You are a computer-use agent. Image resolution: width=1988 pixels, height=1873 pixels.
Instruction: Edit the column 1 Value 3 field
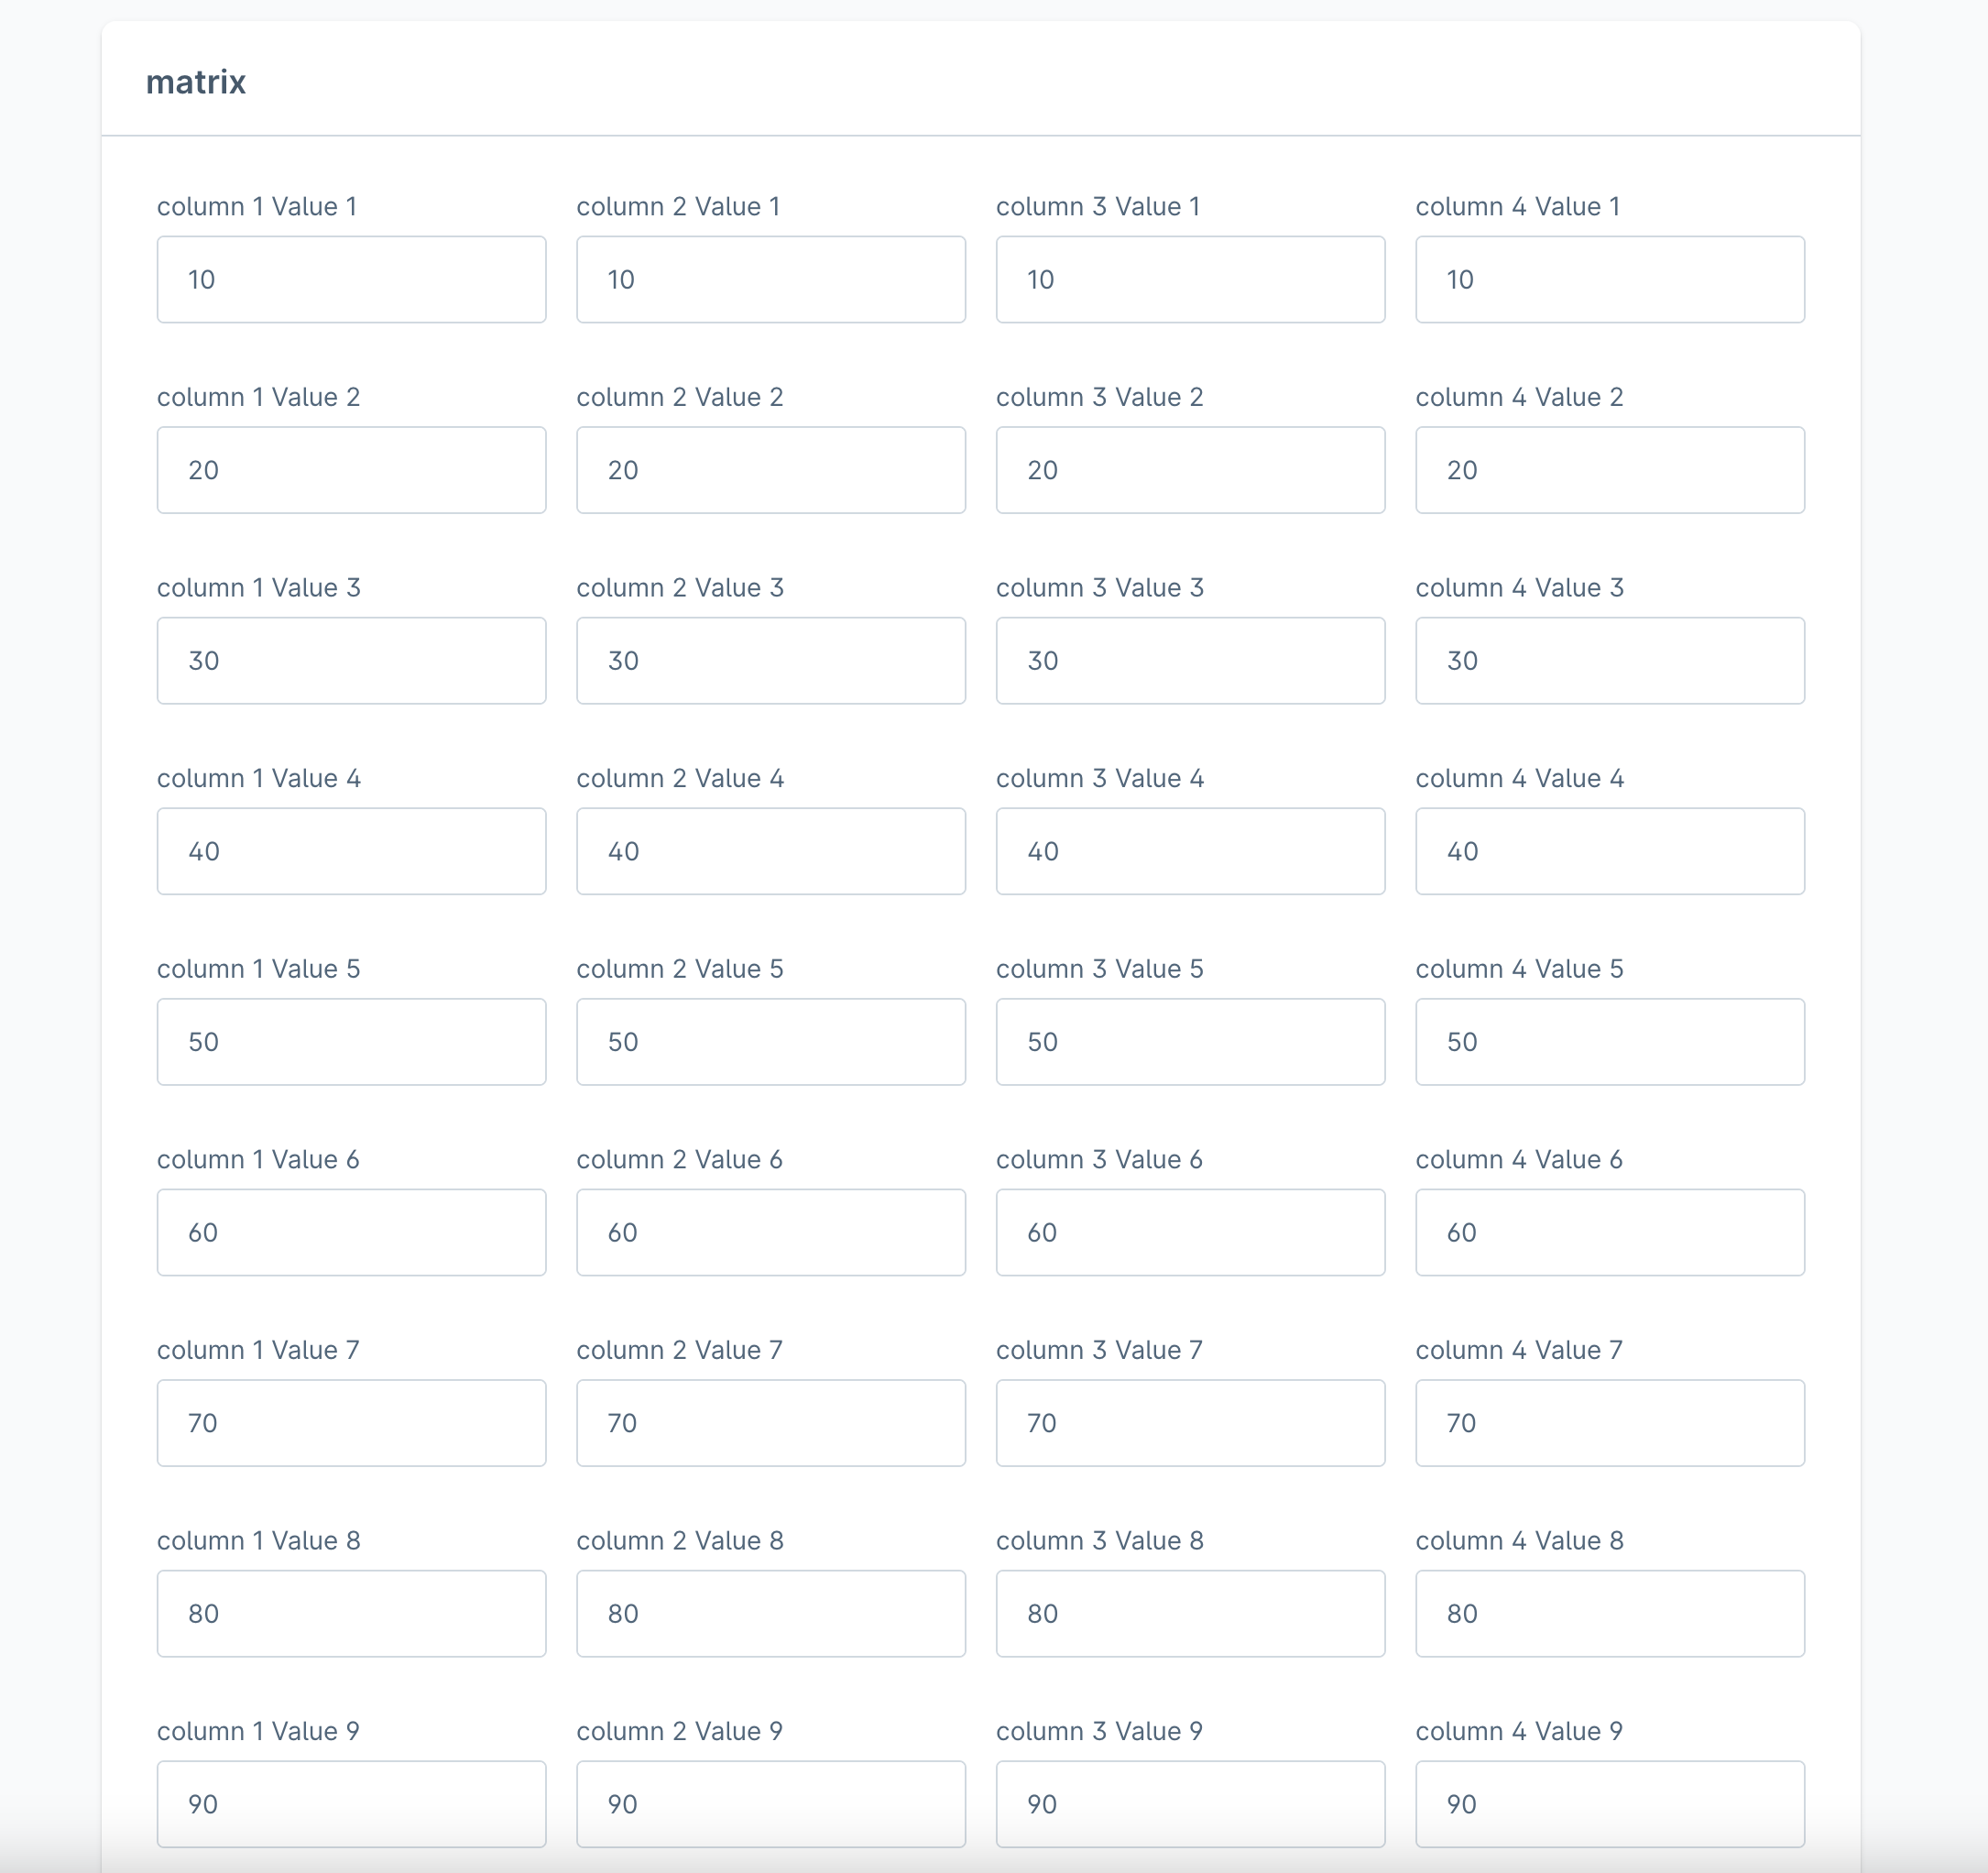[351, 660]
